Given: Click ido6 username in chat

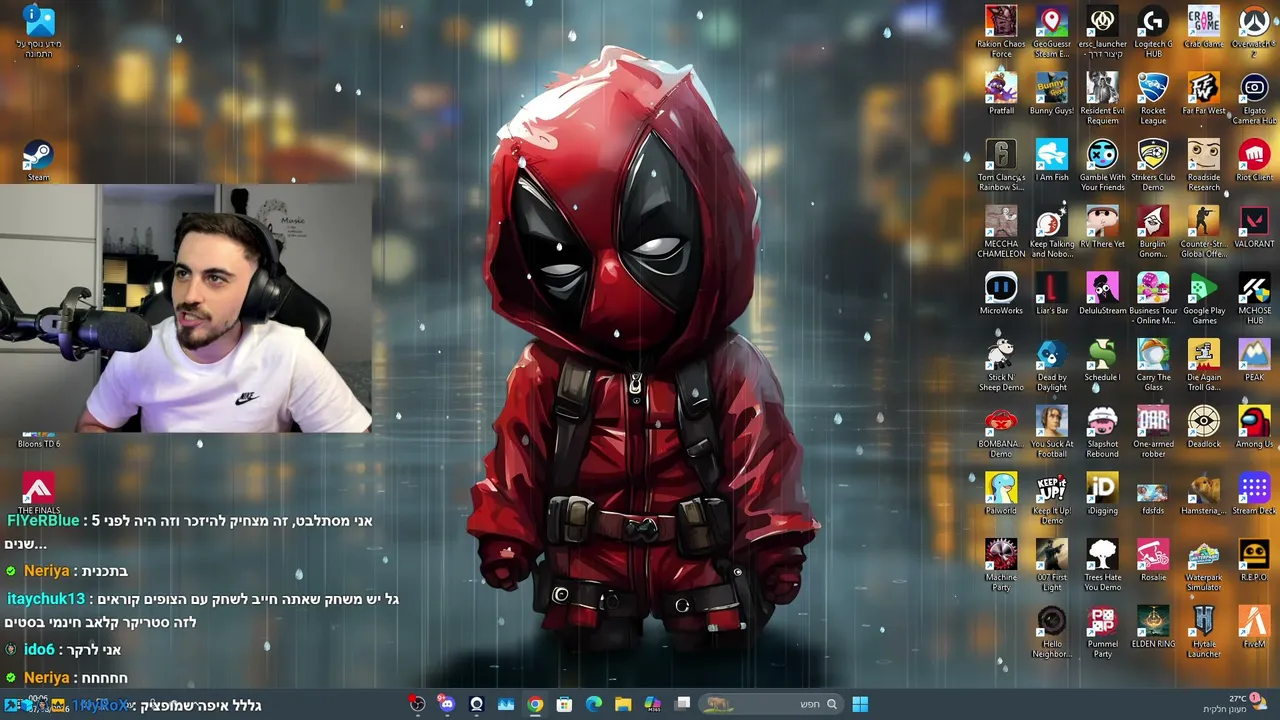Looking at the screenshot, I should point(39,650).
